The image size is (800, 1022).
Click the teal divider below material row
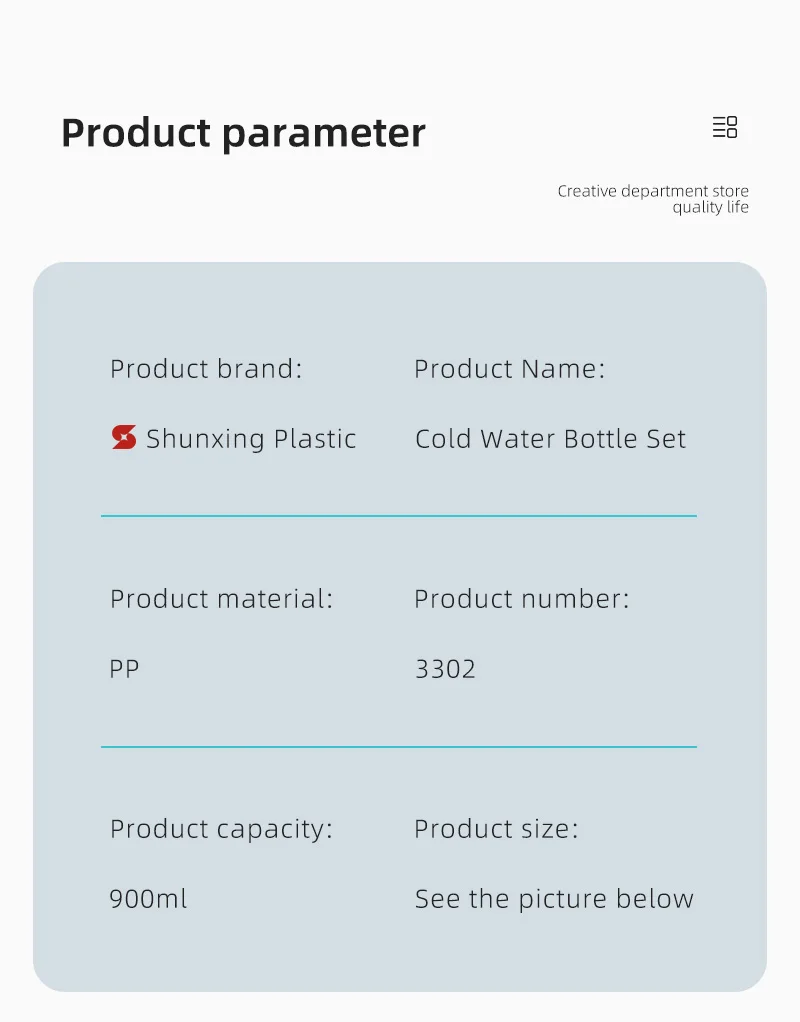coord(398,746)
